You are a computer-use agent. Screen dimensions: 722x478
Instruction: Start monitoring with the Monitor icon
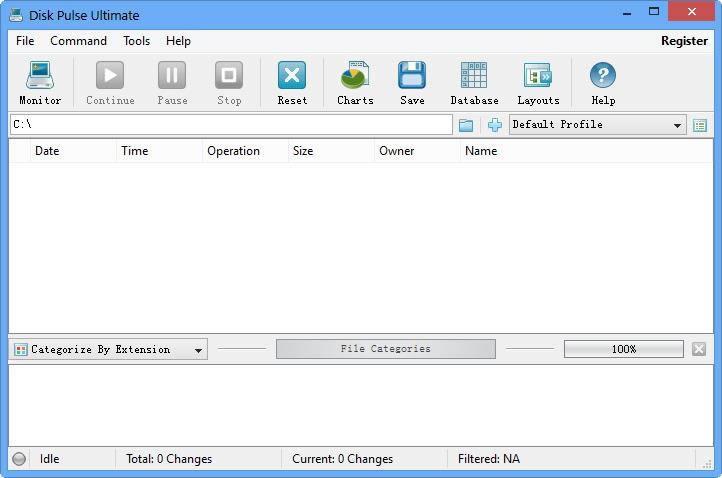click(x=40, y=83)
